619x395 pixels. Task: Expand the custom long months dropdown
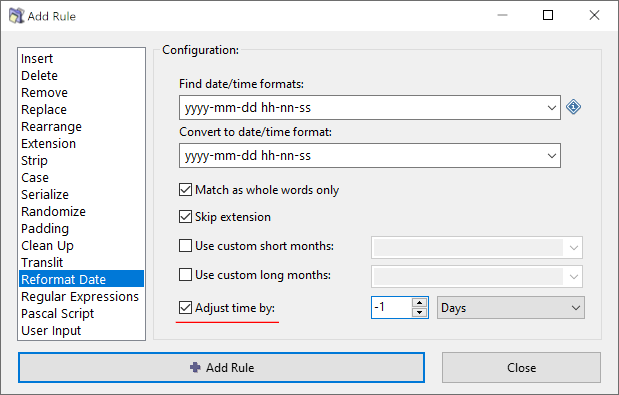(574, 277)
